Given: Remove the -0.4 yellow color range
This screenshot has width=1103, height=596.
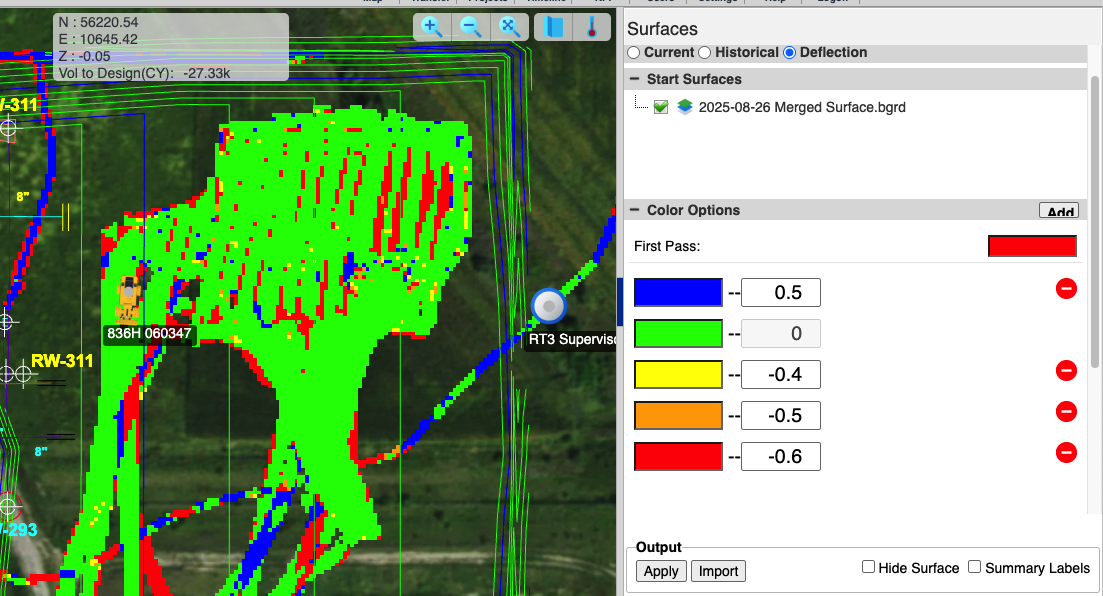Looking at the screenshot, I should [1066, 370].
